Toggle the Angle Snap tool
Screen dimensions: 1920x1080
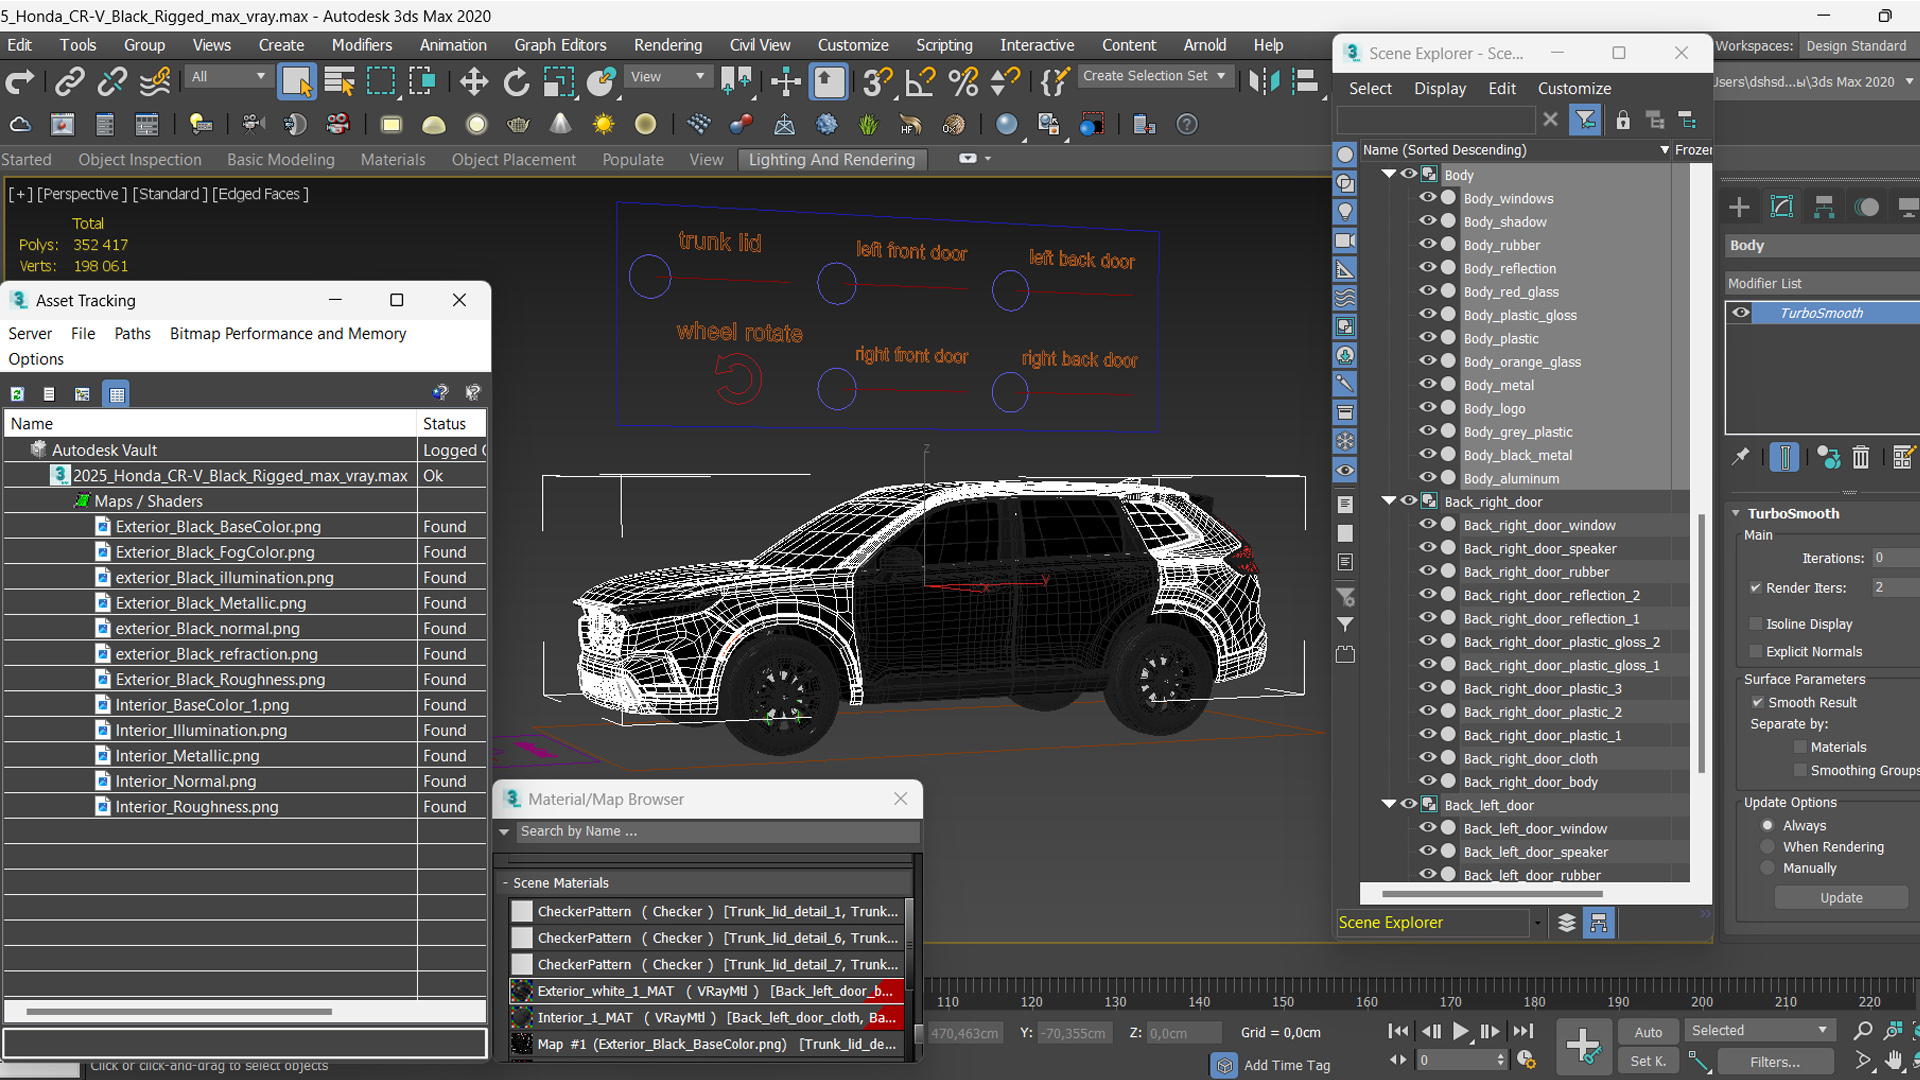[919, 82]
